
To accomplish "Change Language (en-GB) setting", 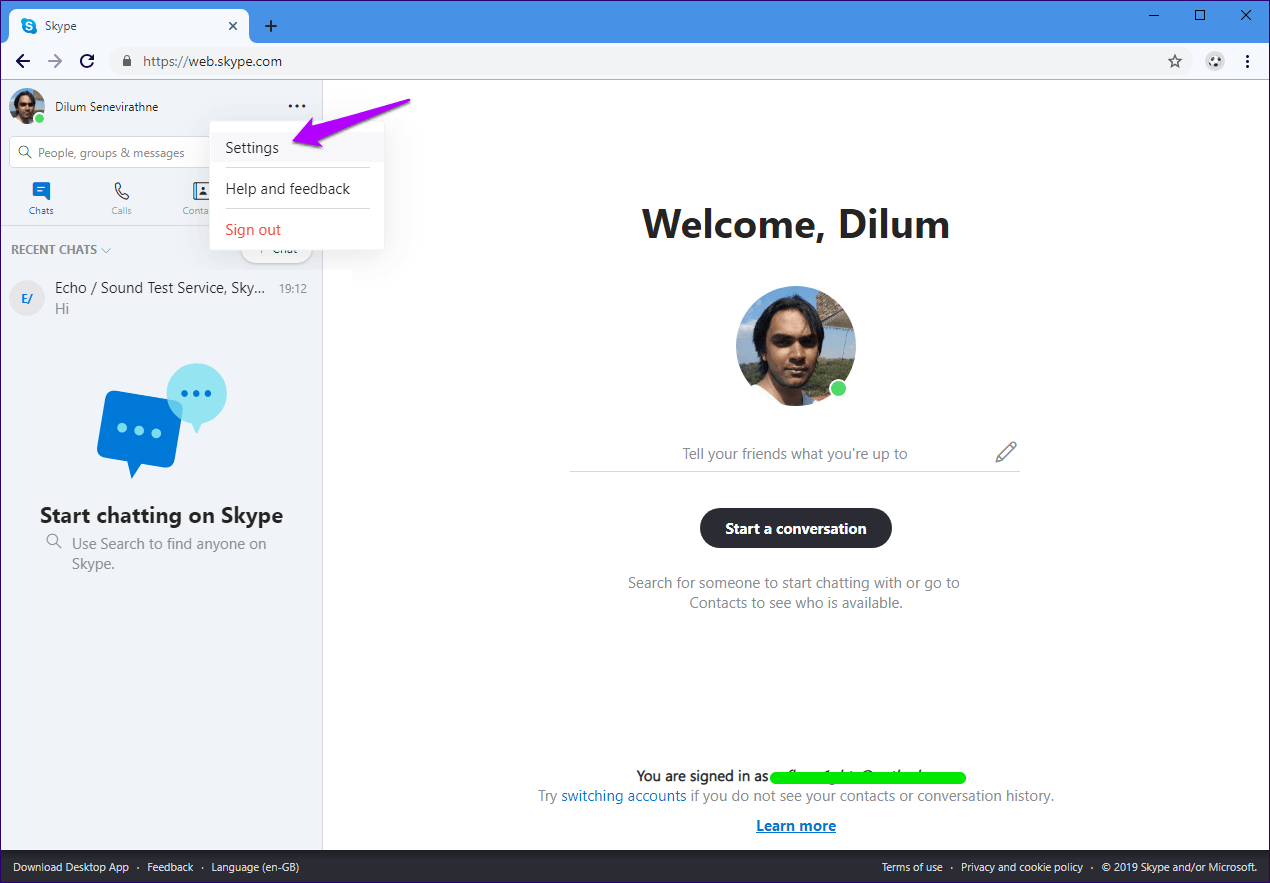I will 255,867.
